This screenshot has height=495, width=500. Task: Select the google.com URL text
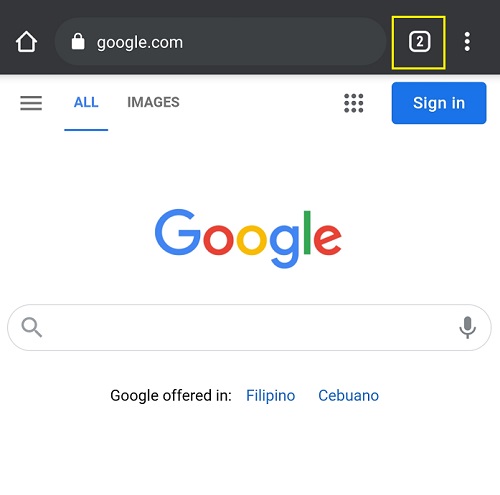point(140,43)
